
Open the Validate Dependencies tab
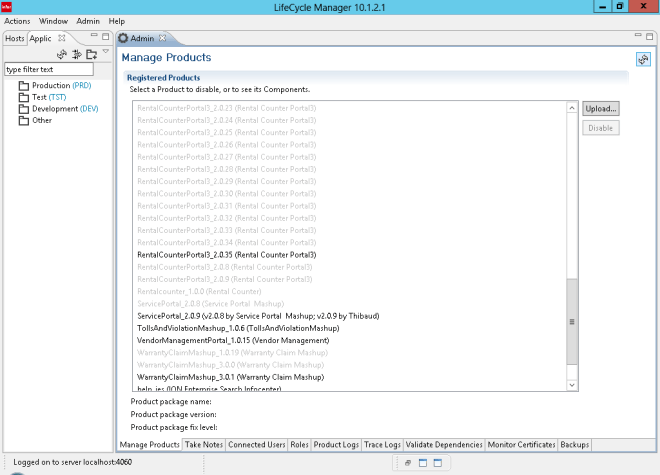446,444
